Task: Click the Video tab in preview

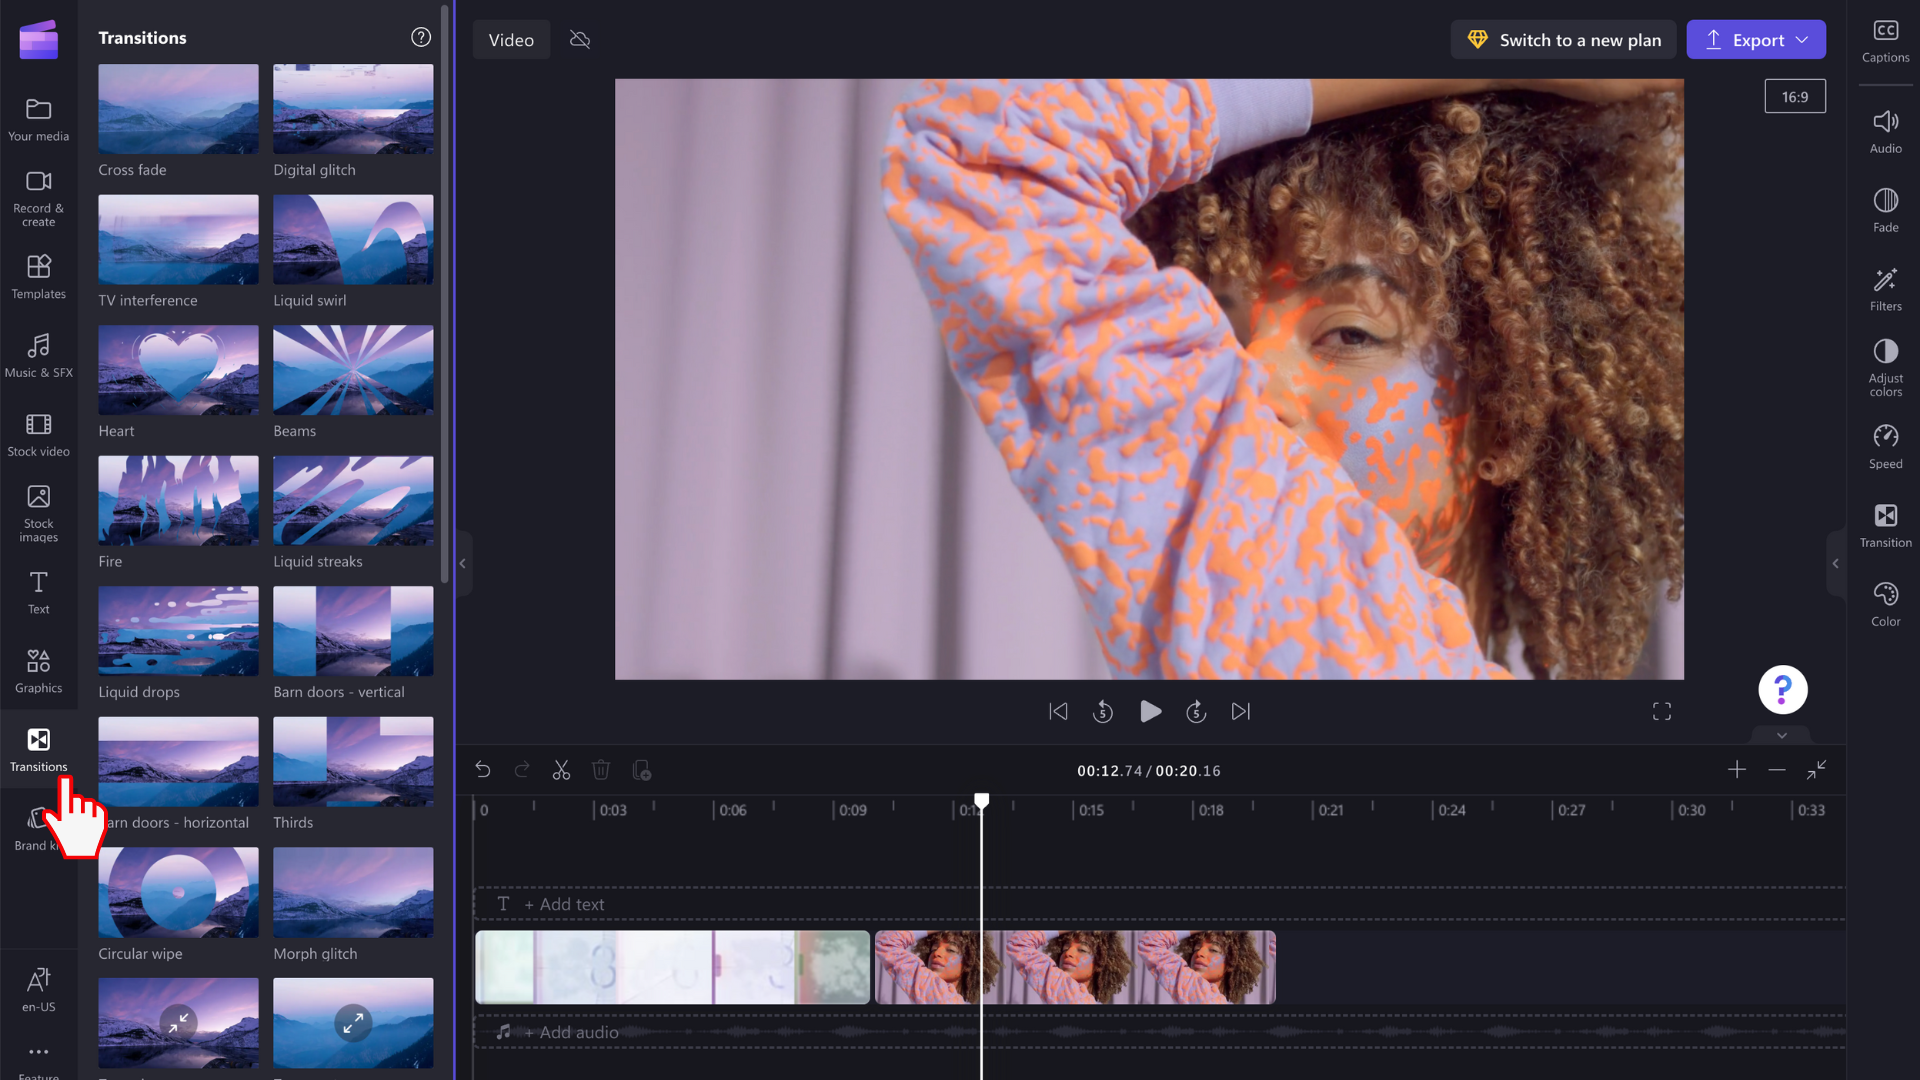Action: click(512, 40)
